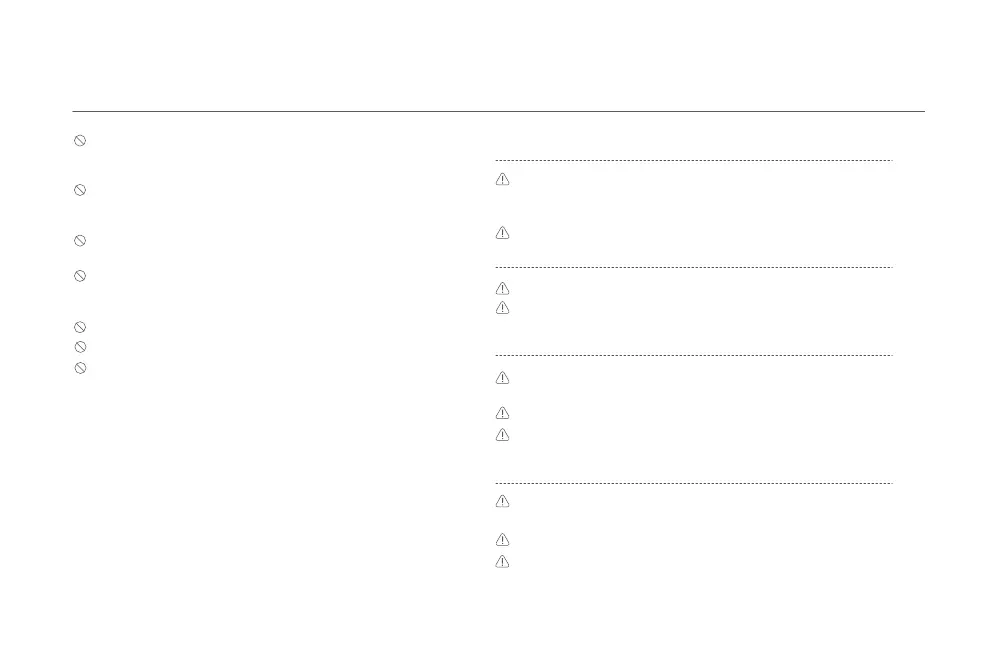
Task: Click middle warning triangle in the third dashed section
Action: point(502,413)
